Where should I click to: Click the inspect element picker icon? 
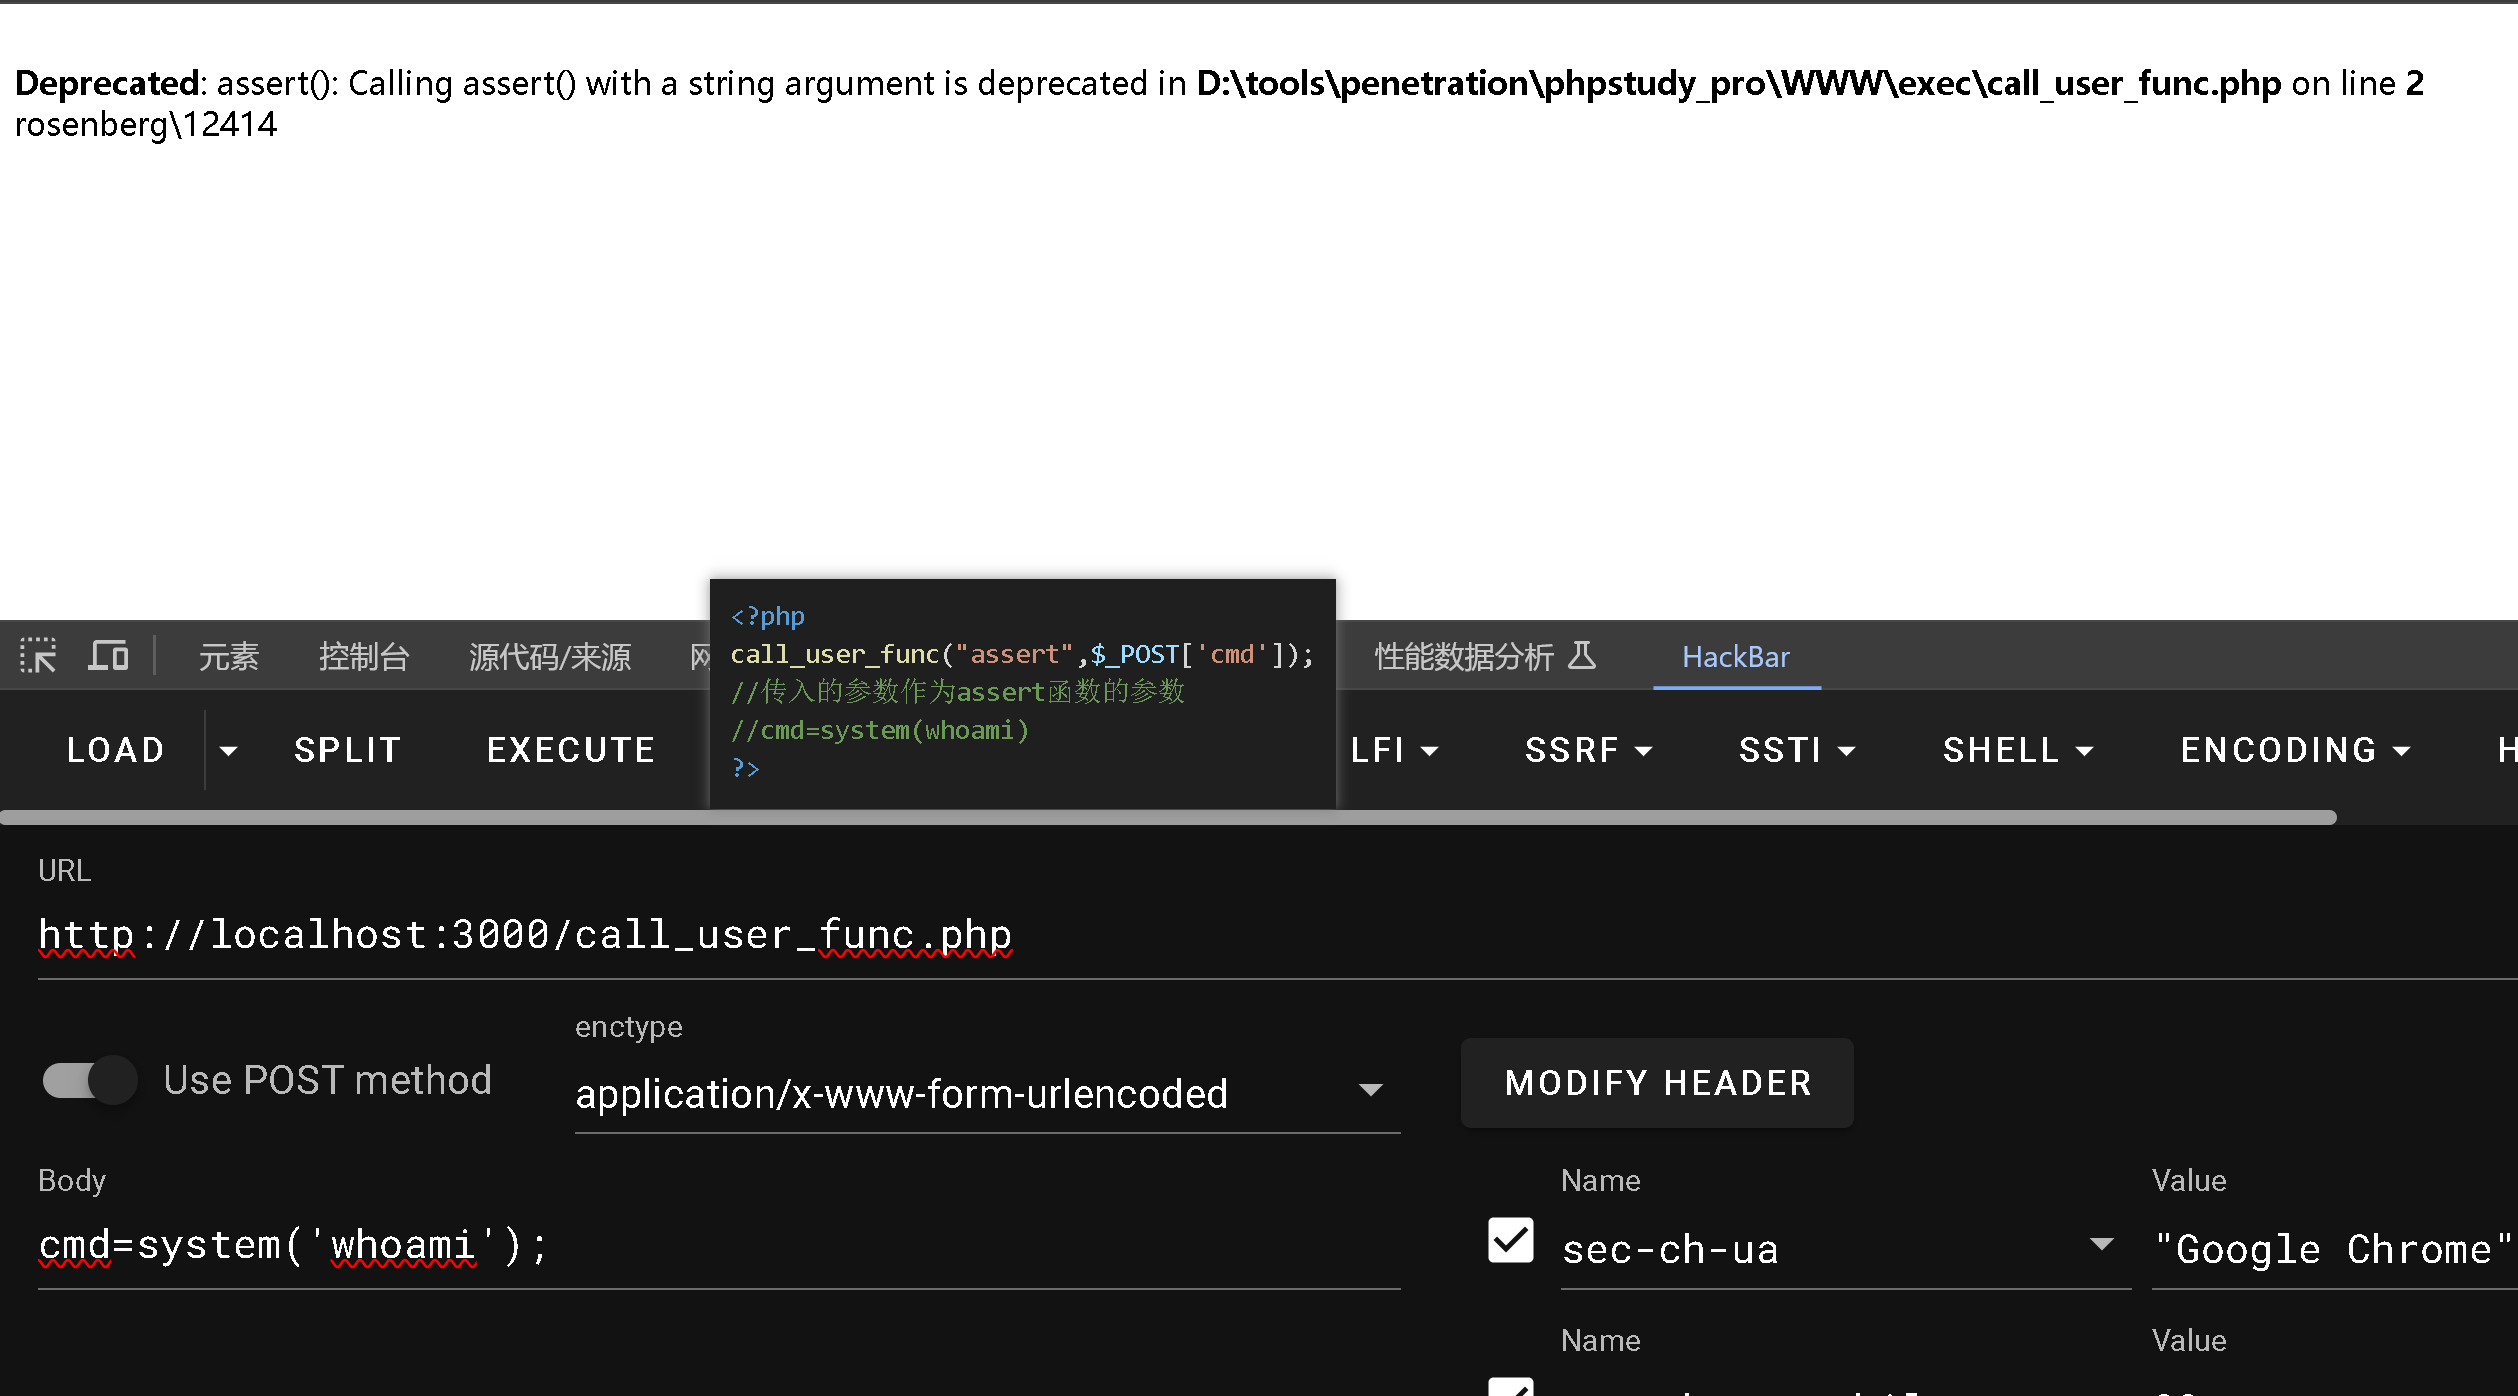(x=38, y=656)
